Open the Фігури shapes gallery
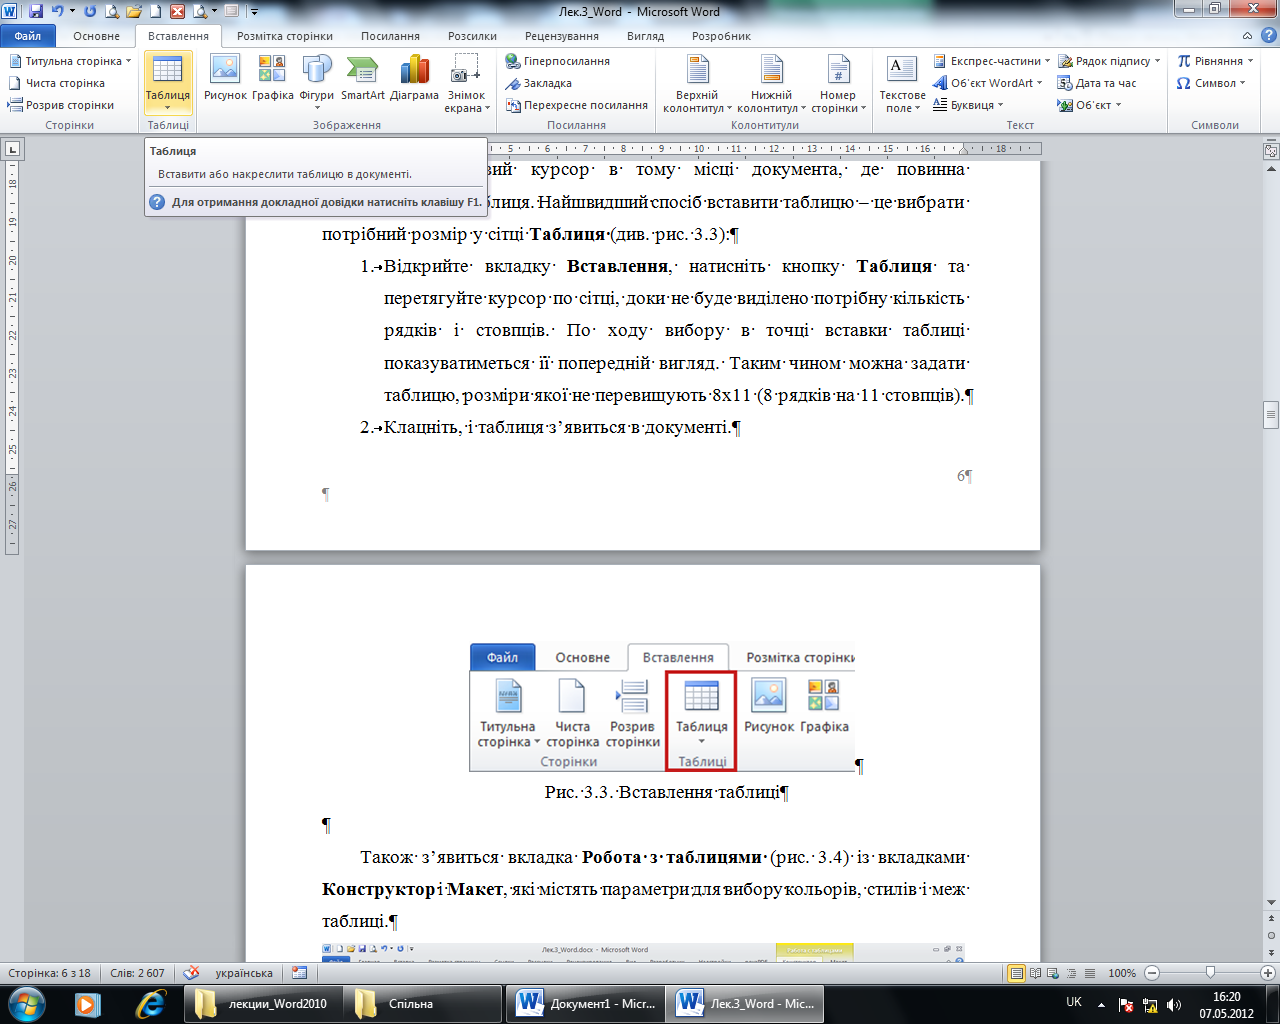1280x1024 pixels. pos(317,82)
